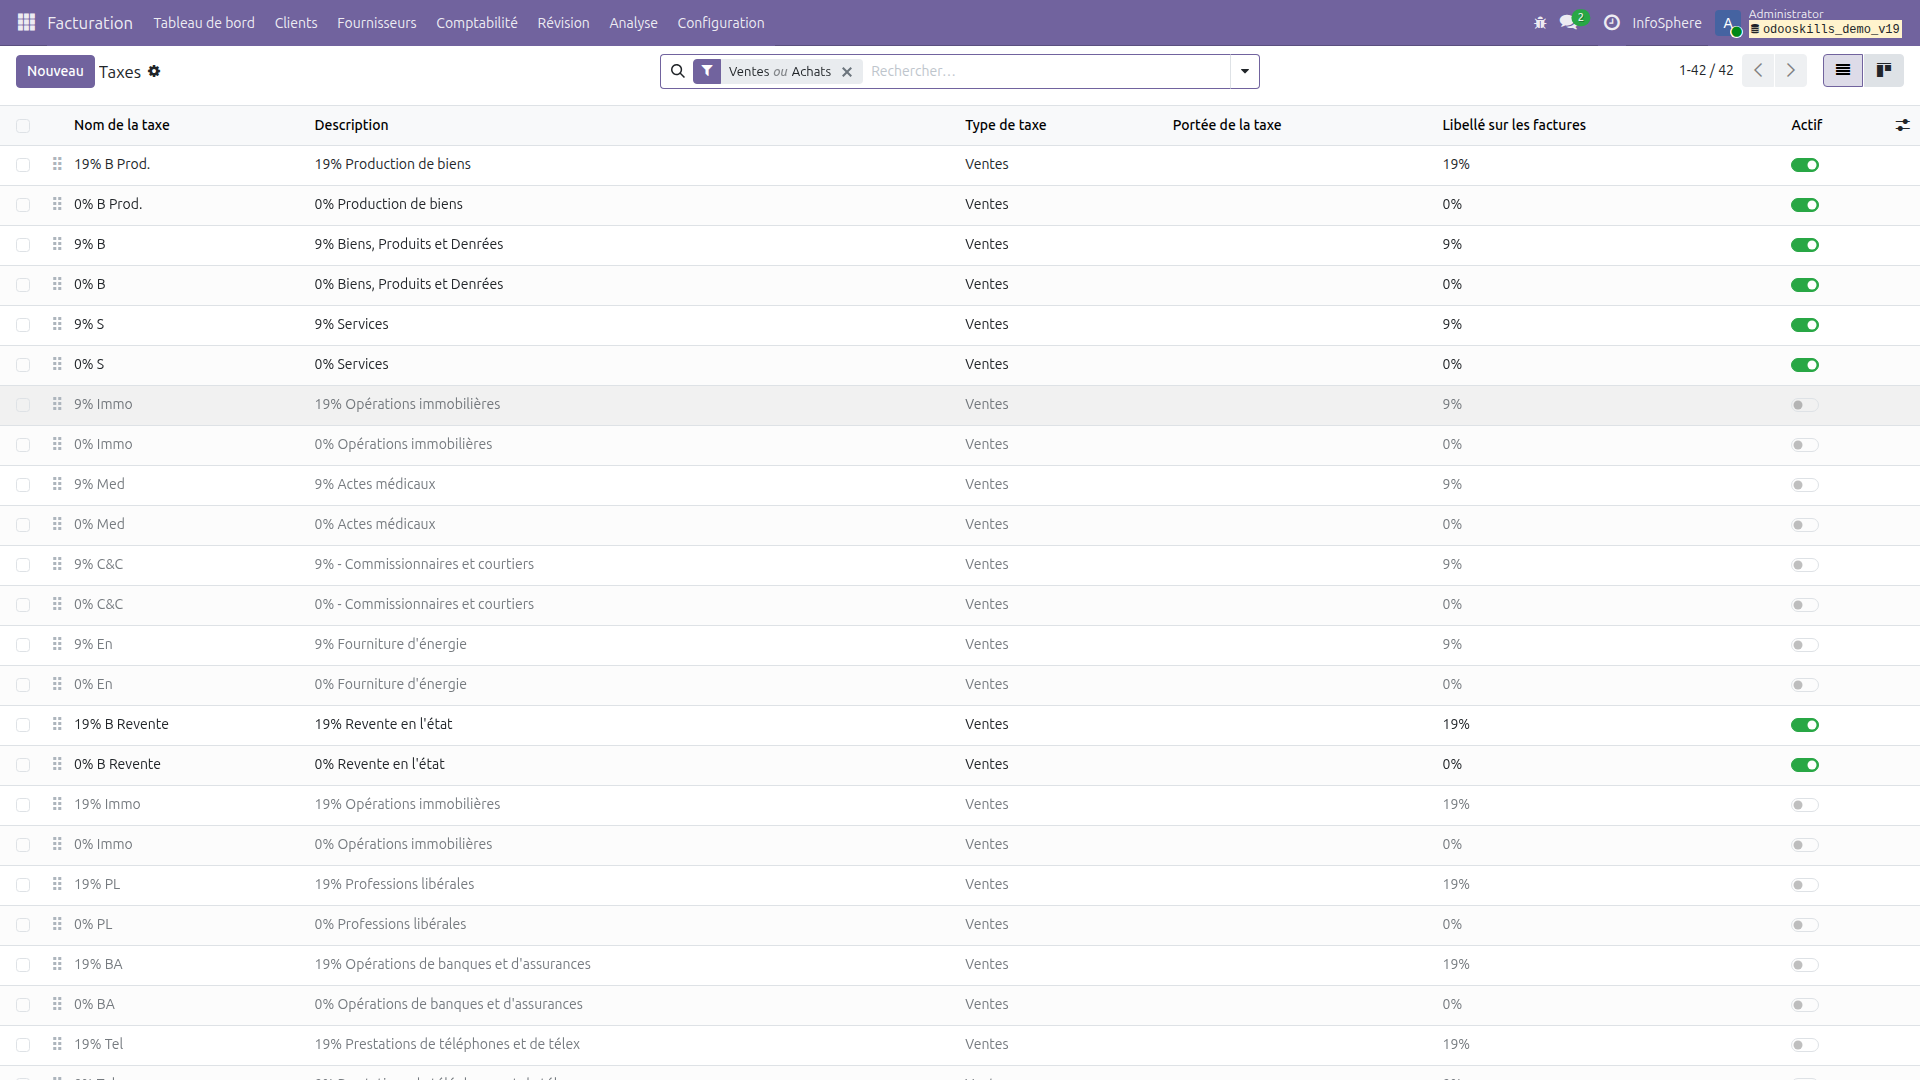Image resolution: width=1920 pixels, height=1080 pixels.
Task: Toggle Actif switch for 0% Services
Action: point(1806,365)
